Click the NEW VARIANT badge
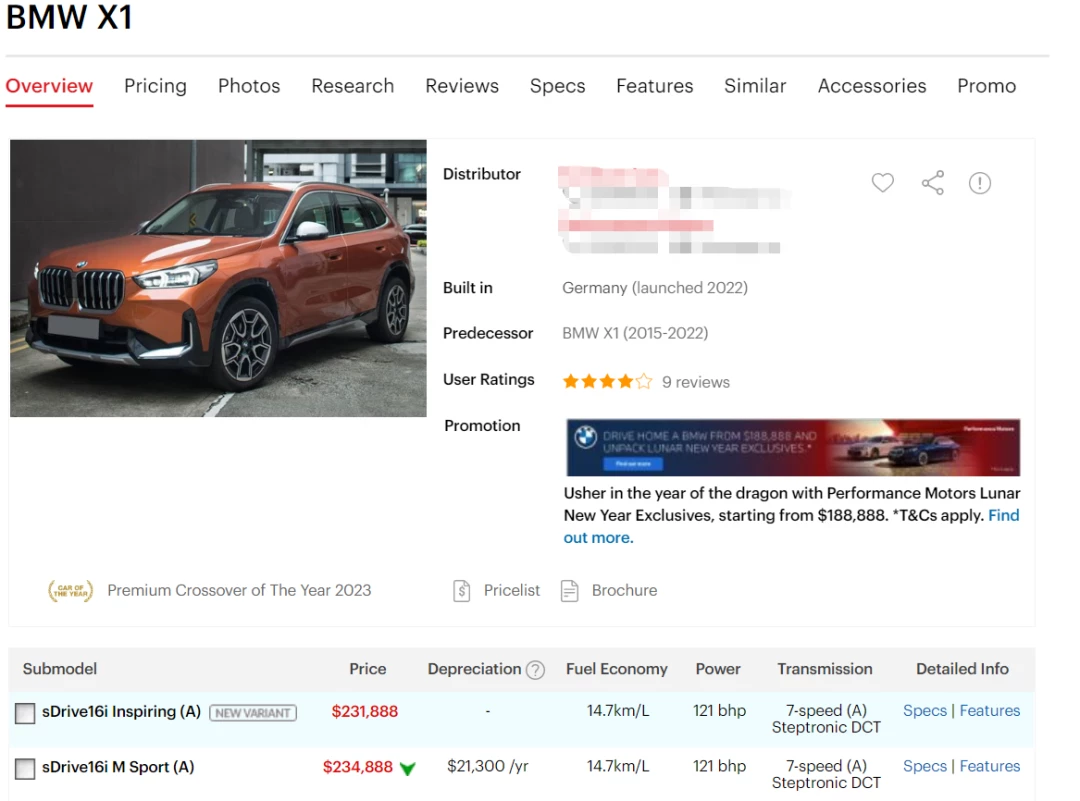The image size is (1080, 801). tap(253, 713)
